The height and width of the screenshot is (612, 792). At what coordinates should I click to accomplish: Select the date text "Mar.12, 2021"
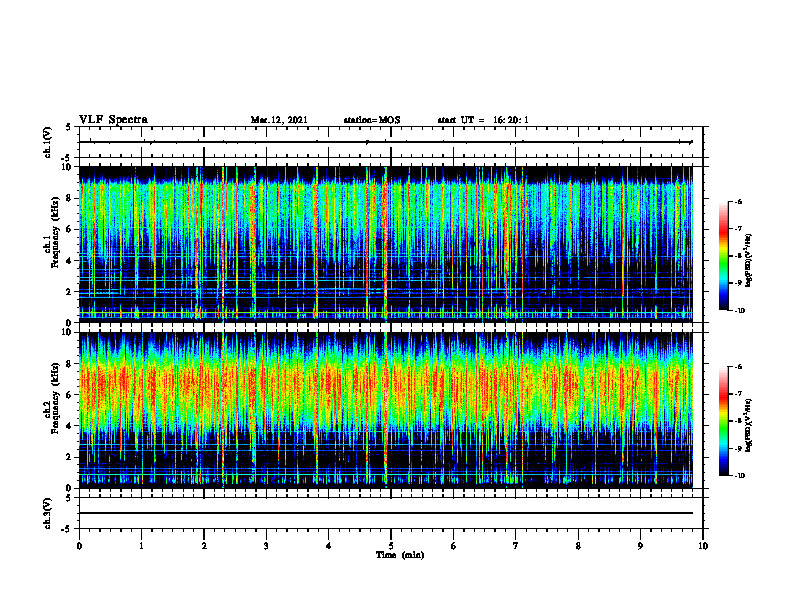click(279, 120)
